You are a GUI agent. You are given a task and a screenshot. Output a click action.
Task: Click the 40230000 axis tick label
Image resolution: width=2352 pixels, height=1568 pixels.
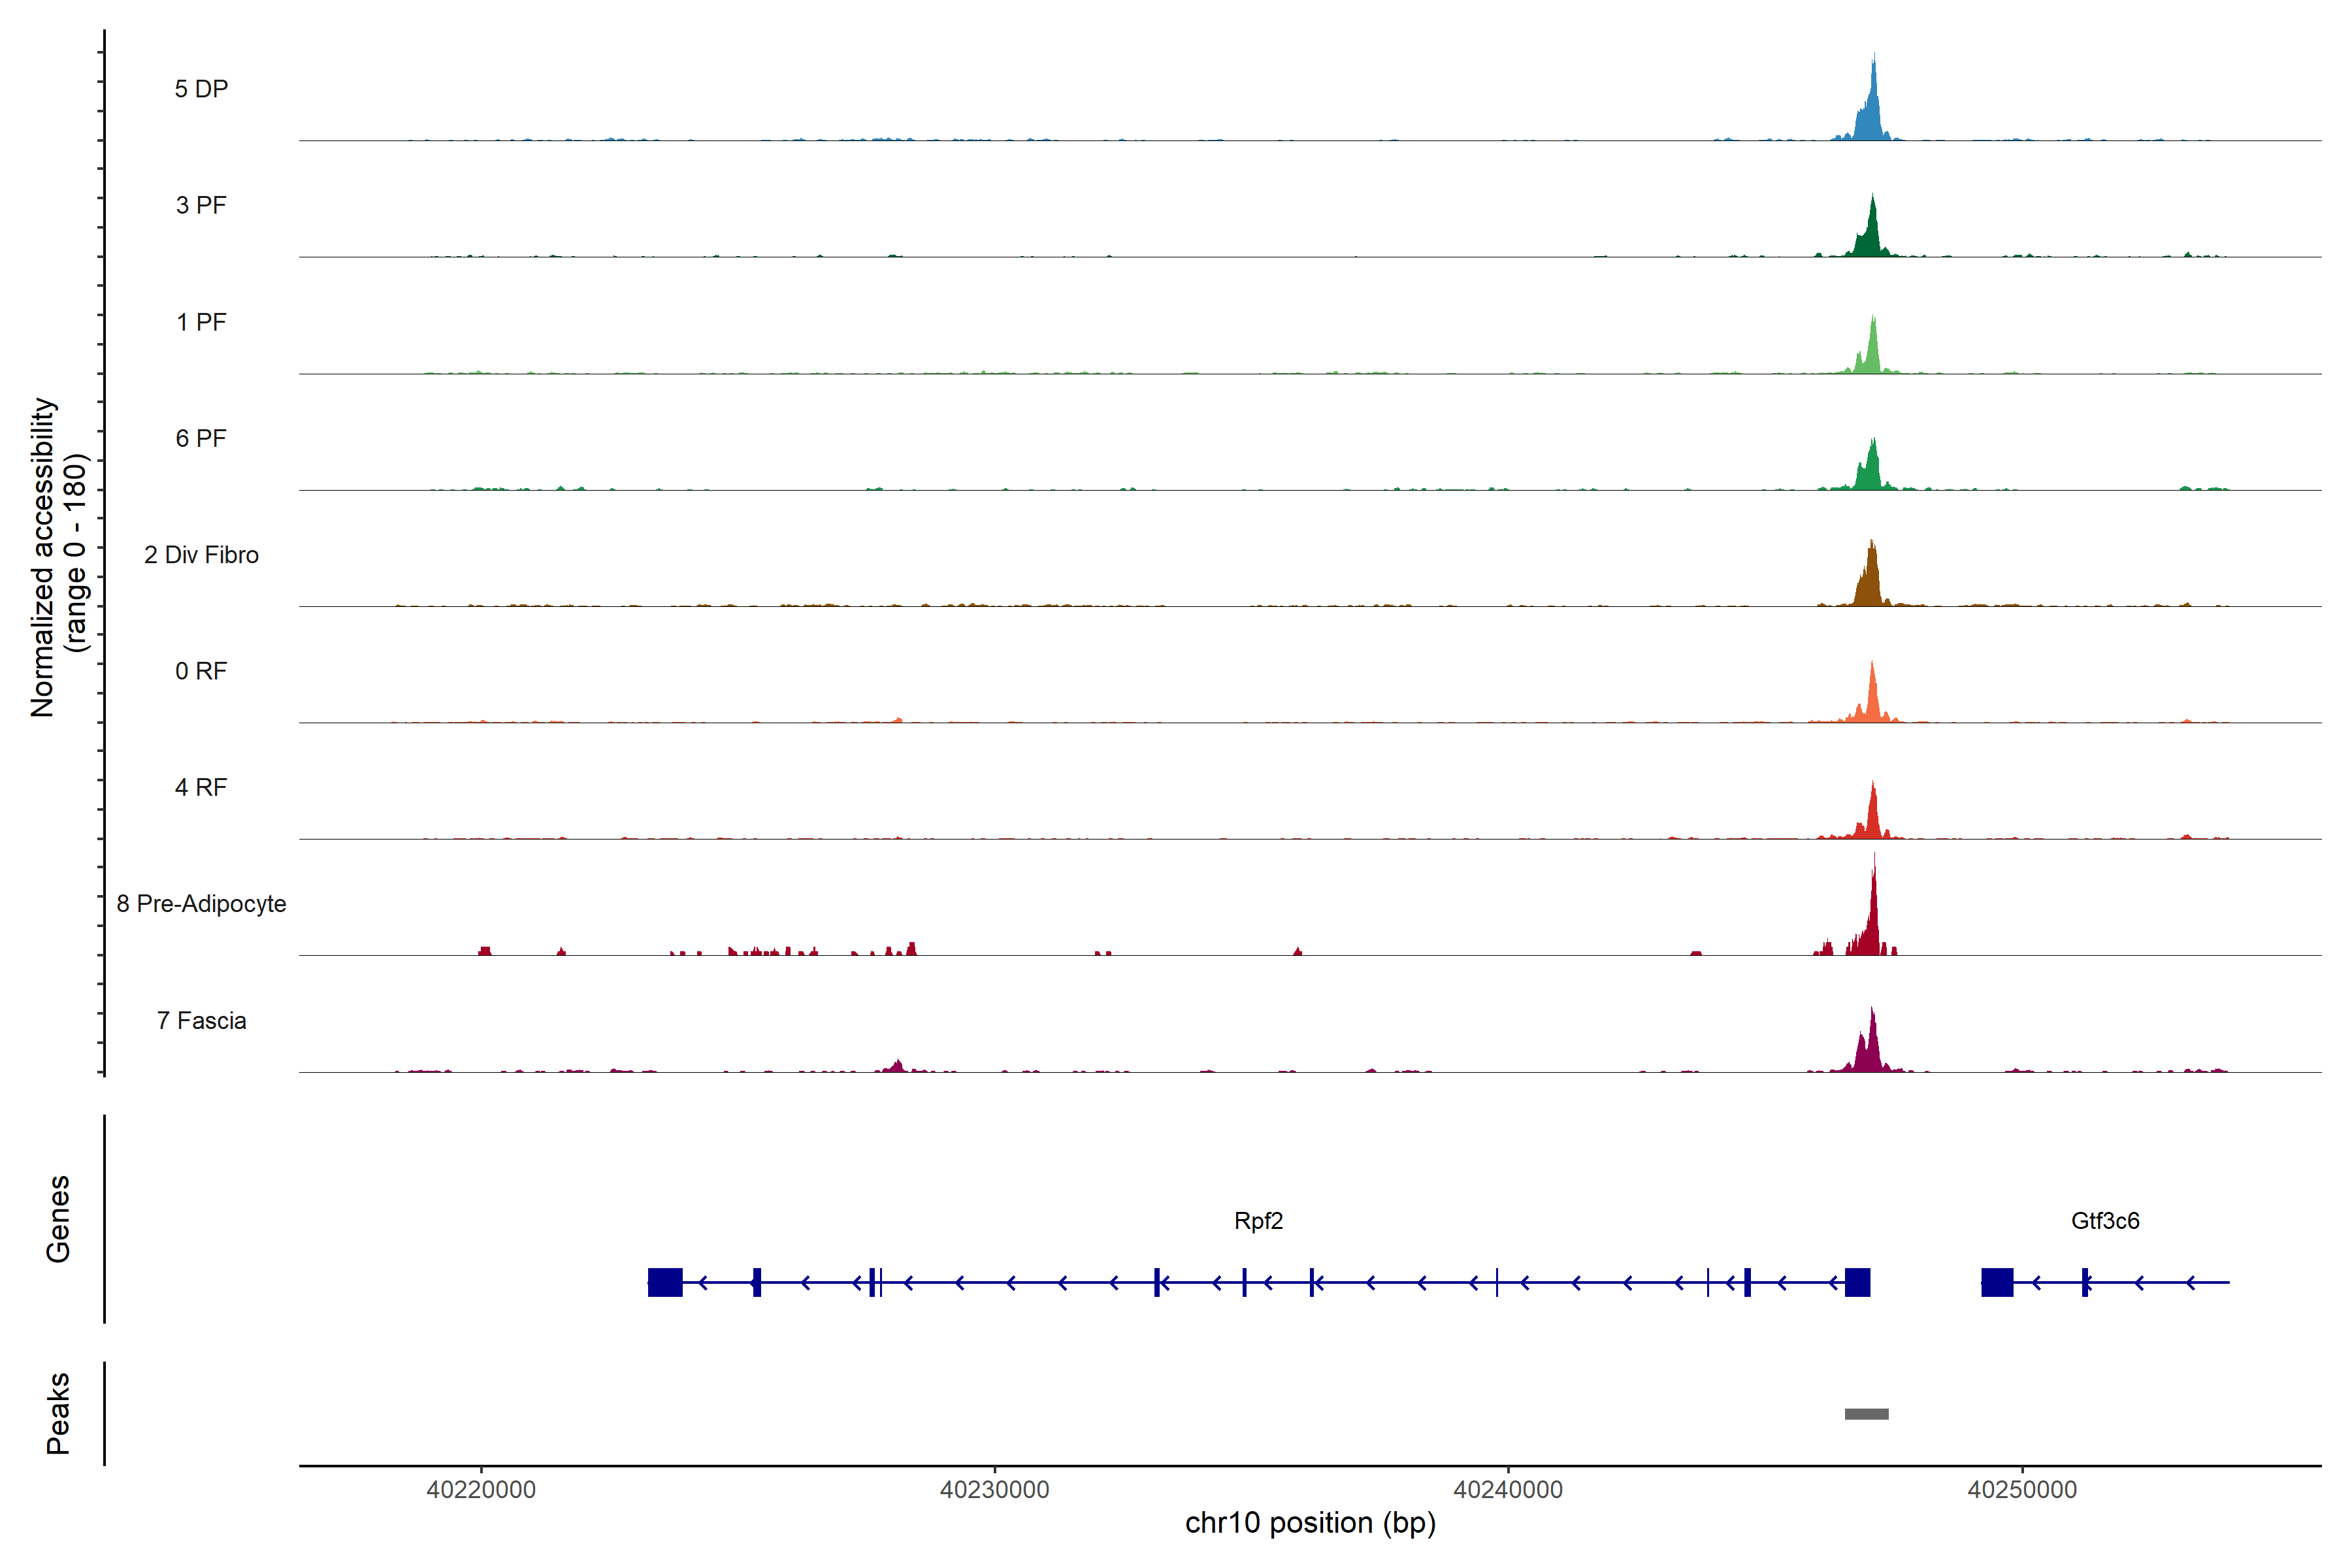pyautogui.click(x=994, y=1490)
